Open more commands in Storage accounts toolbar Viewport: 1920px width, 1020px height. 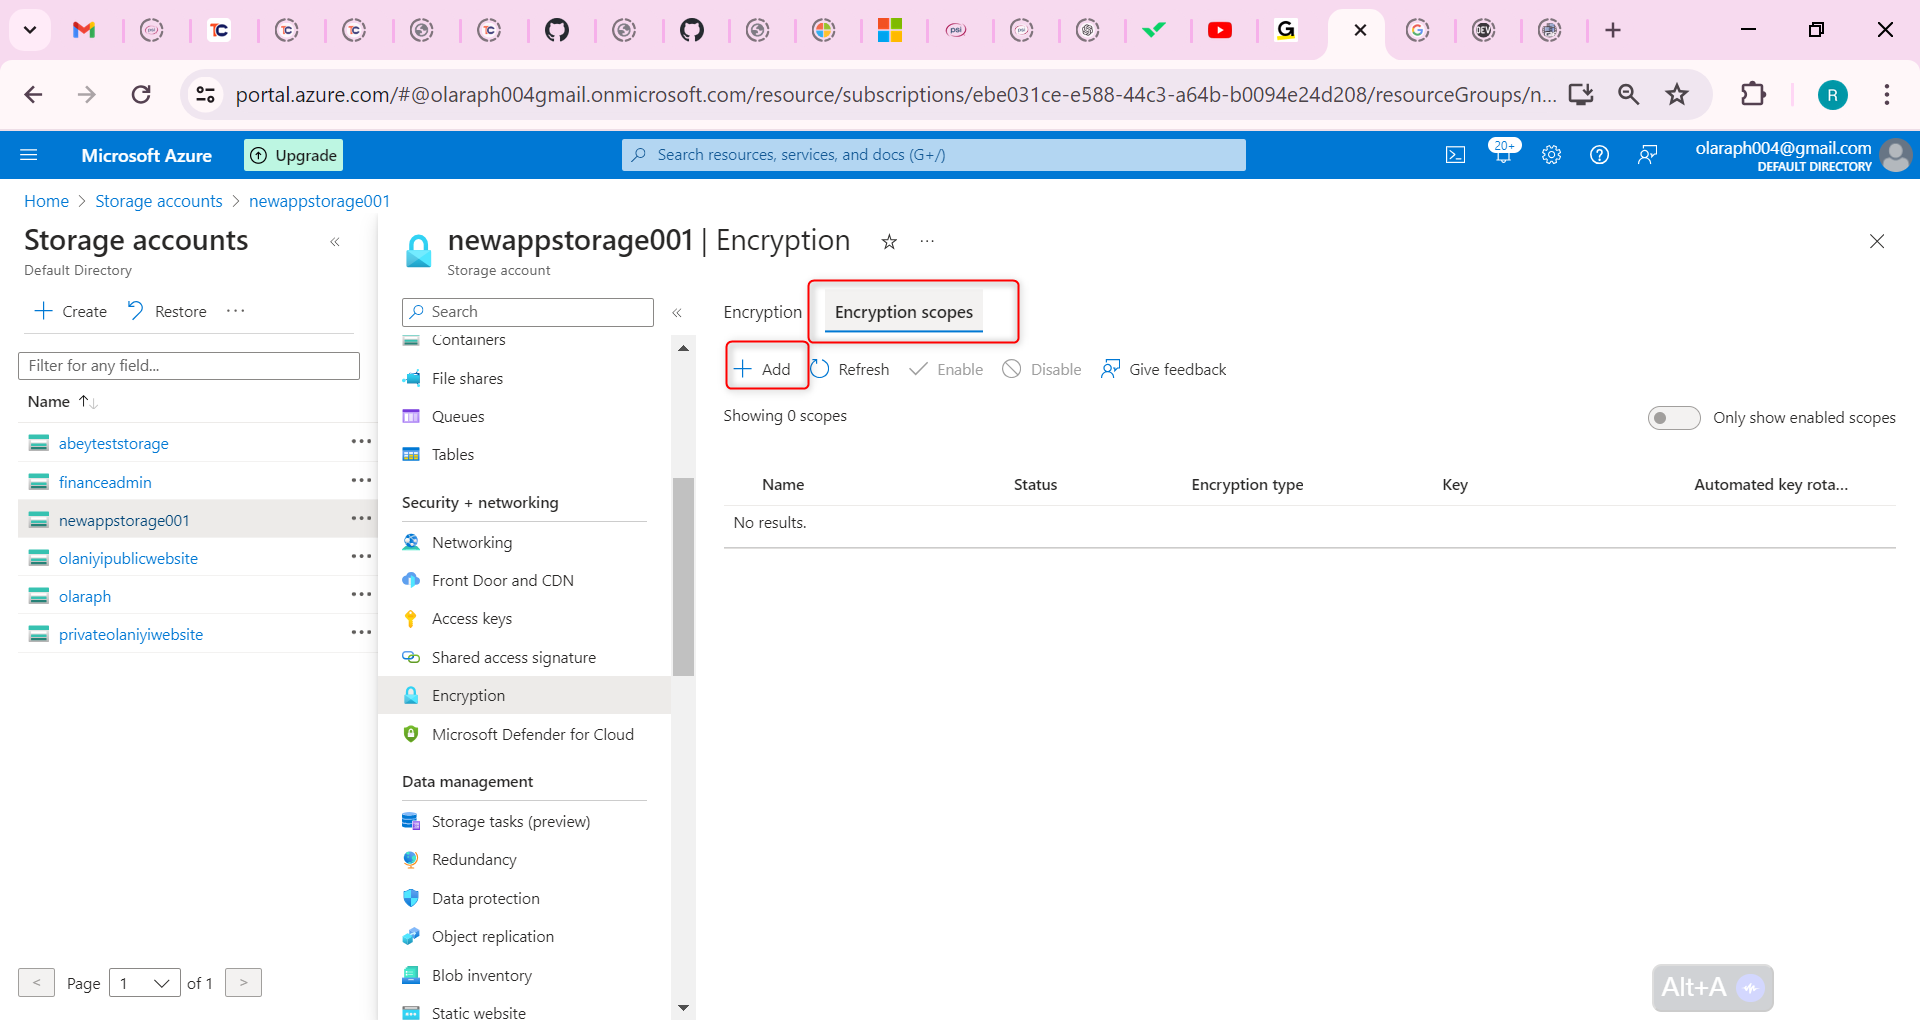236,311
